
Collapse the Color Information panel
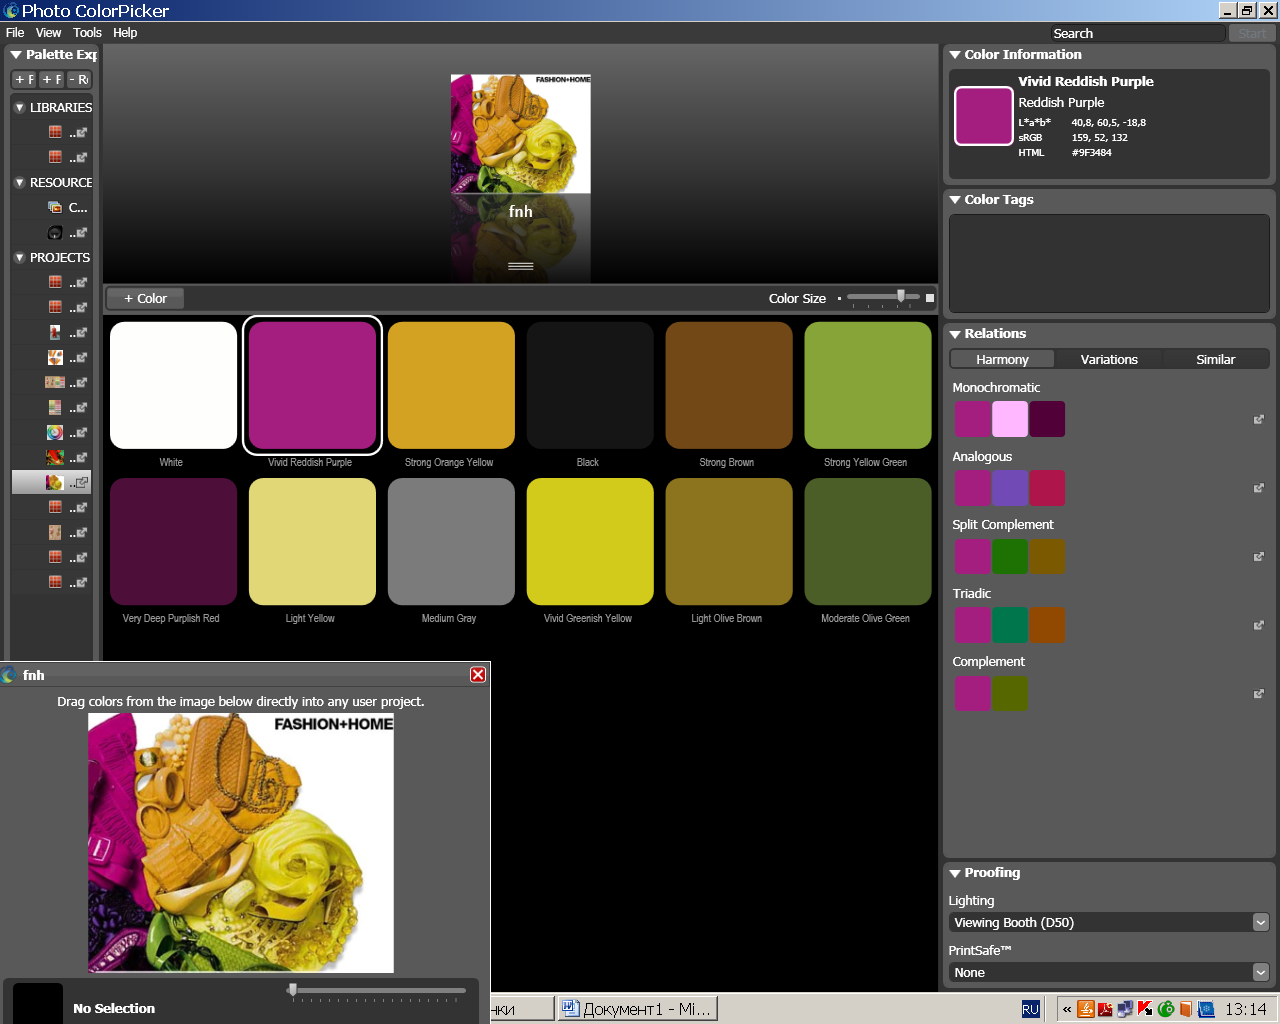coord(955,55)
